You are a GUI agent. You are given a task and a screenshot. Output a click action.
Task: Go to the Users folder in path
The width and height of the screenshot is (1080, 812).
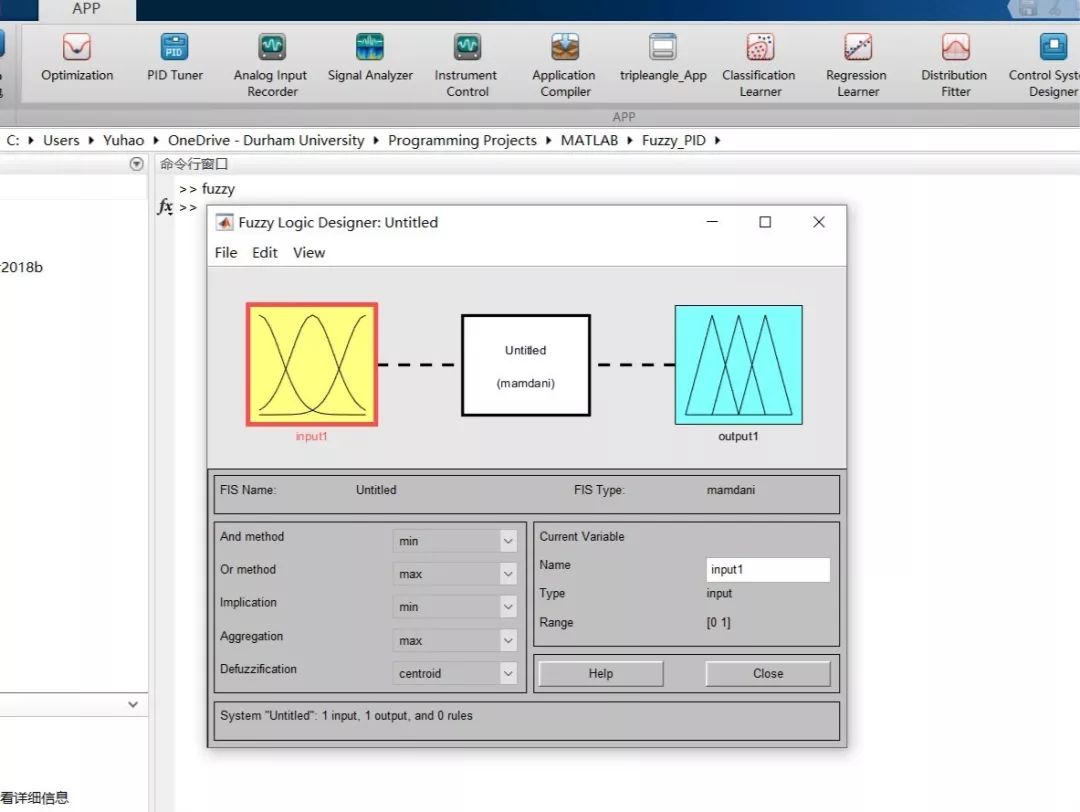[61, 140]
